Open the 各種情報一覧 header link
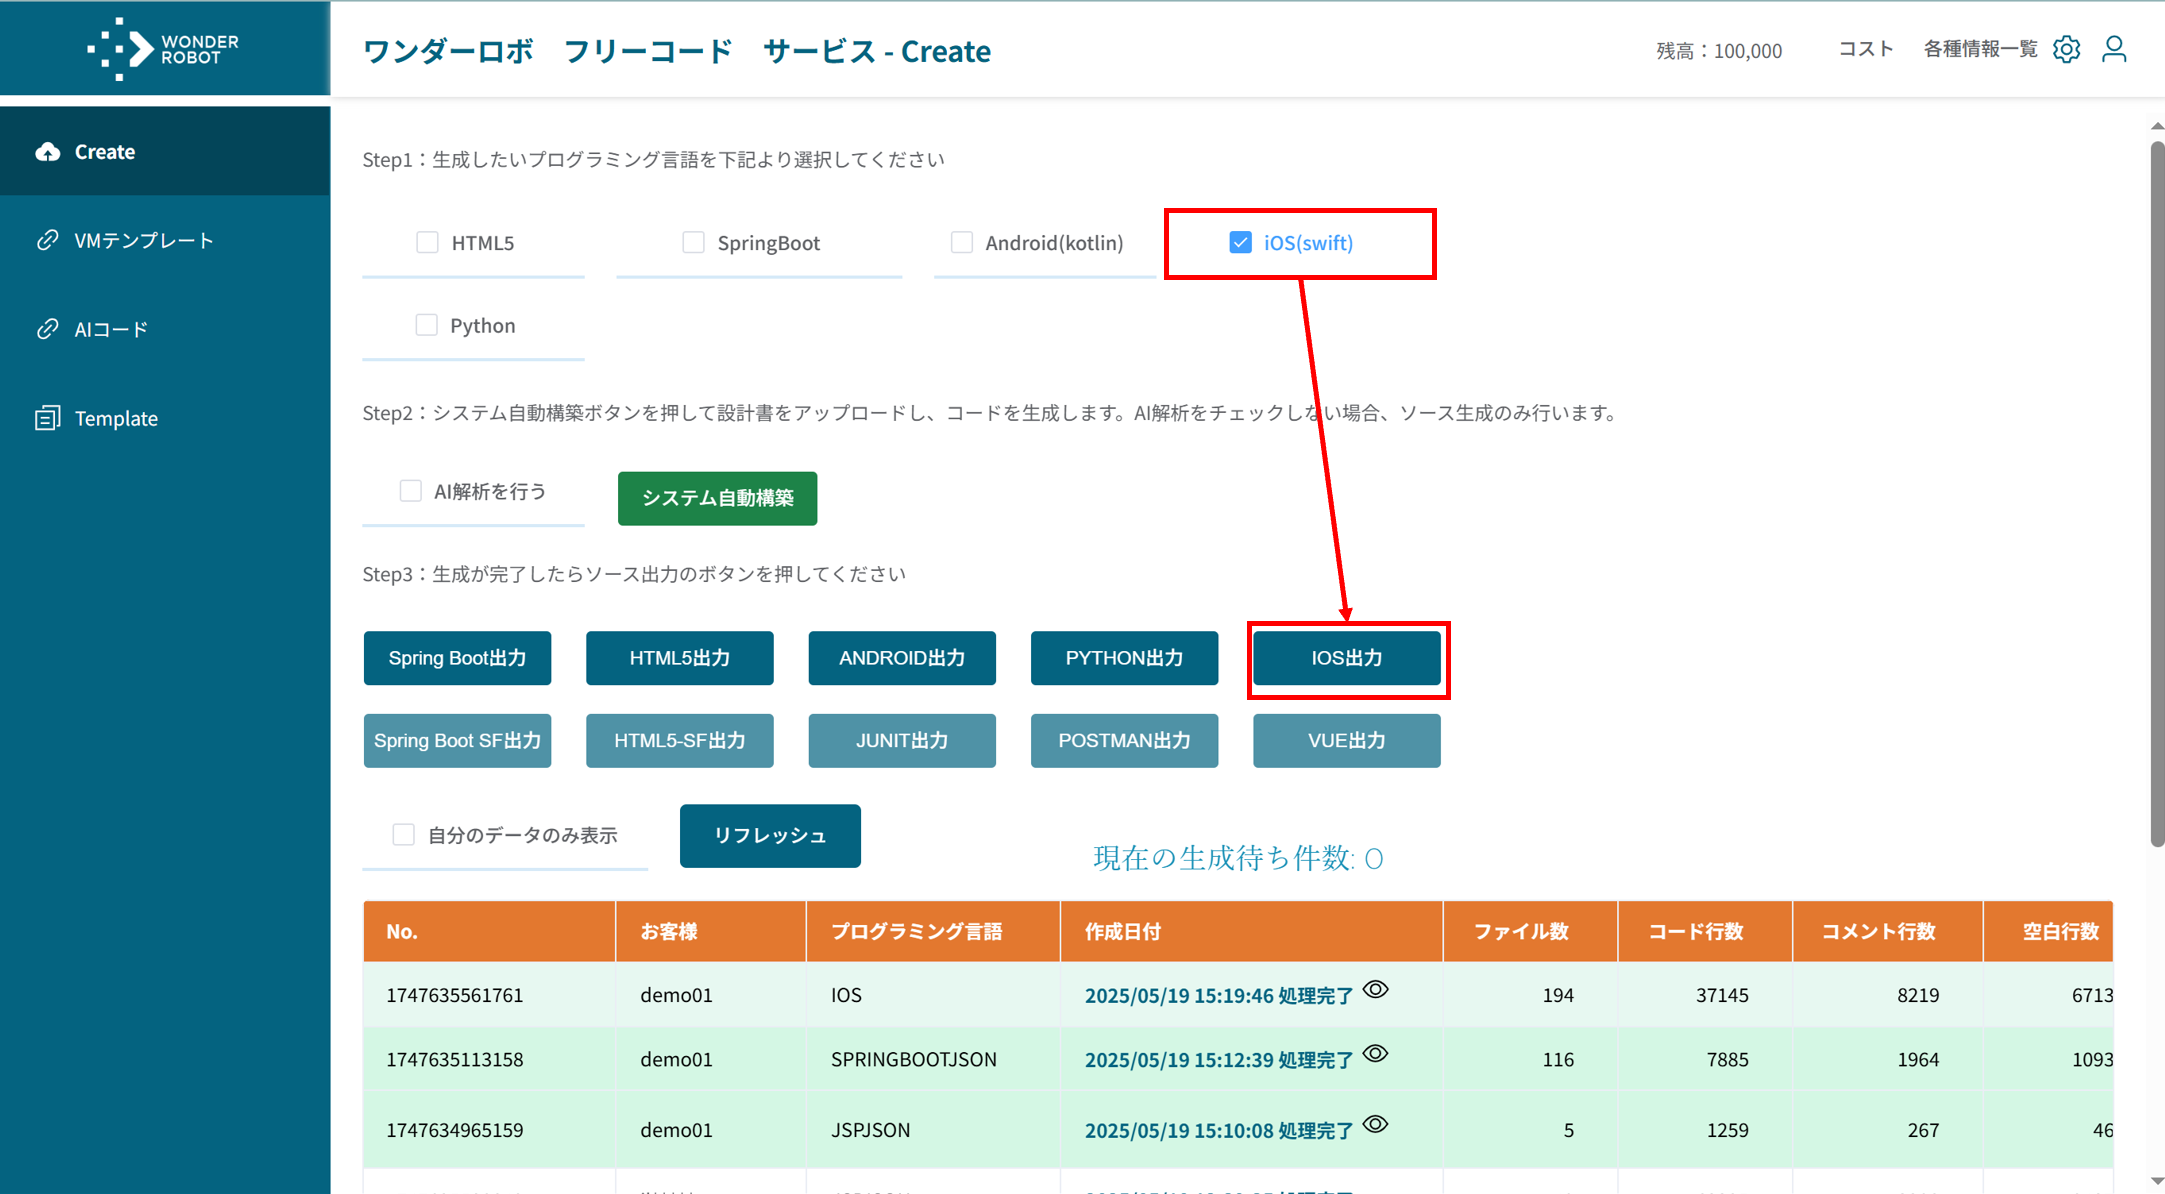Image resolution: width=2165 pixels, height=1194 pixels. [x=1980, y=49]
